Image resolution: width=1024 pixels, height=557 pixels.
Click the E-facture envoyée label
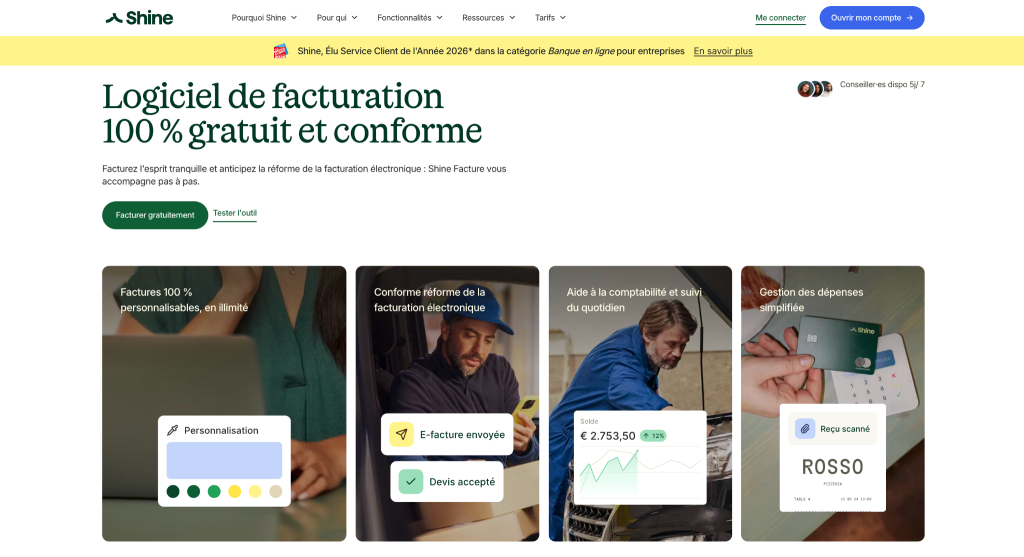pyautogui.click(x=462, y=435)
